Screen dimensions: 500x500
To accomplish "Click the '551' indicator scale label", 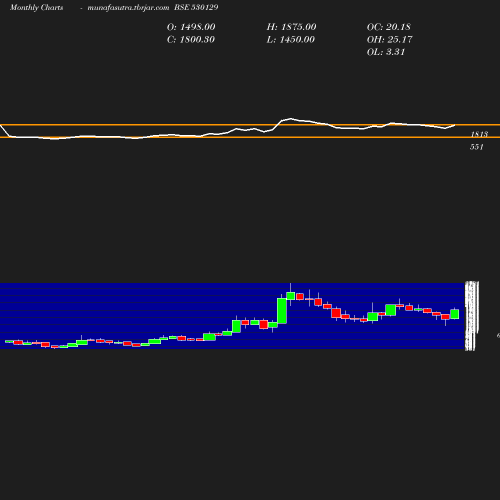I will tap(477, 147).
